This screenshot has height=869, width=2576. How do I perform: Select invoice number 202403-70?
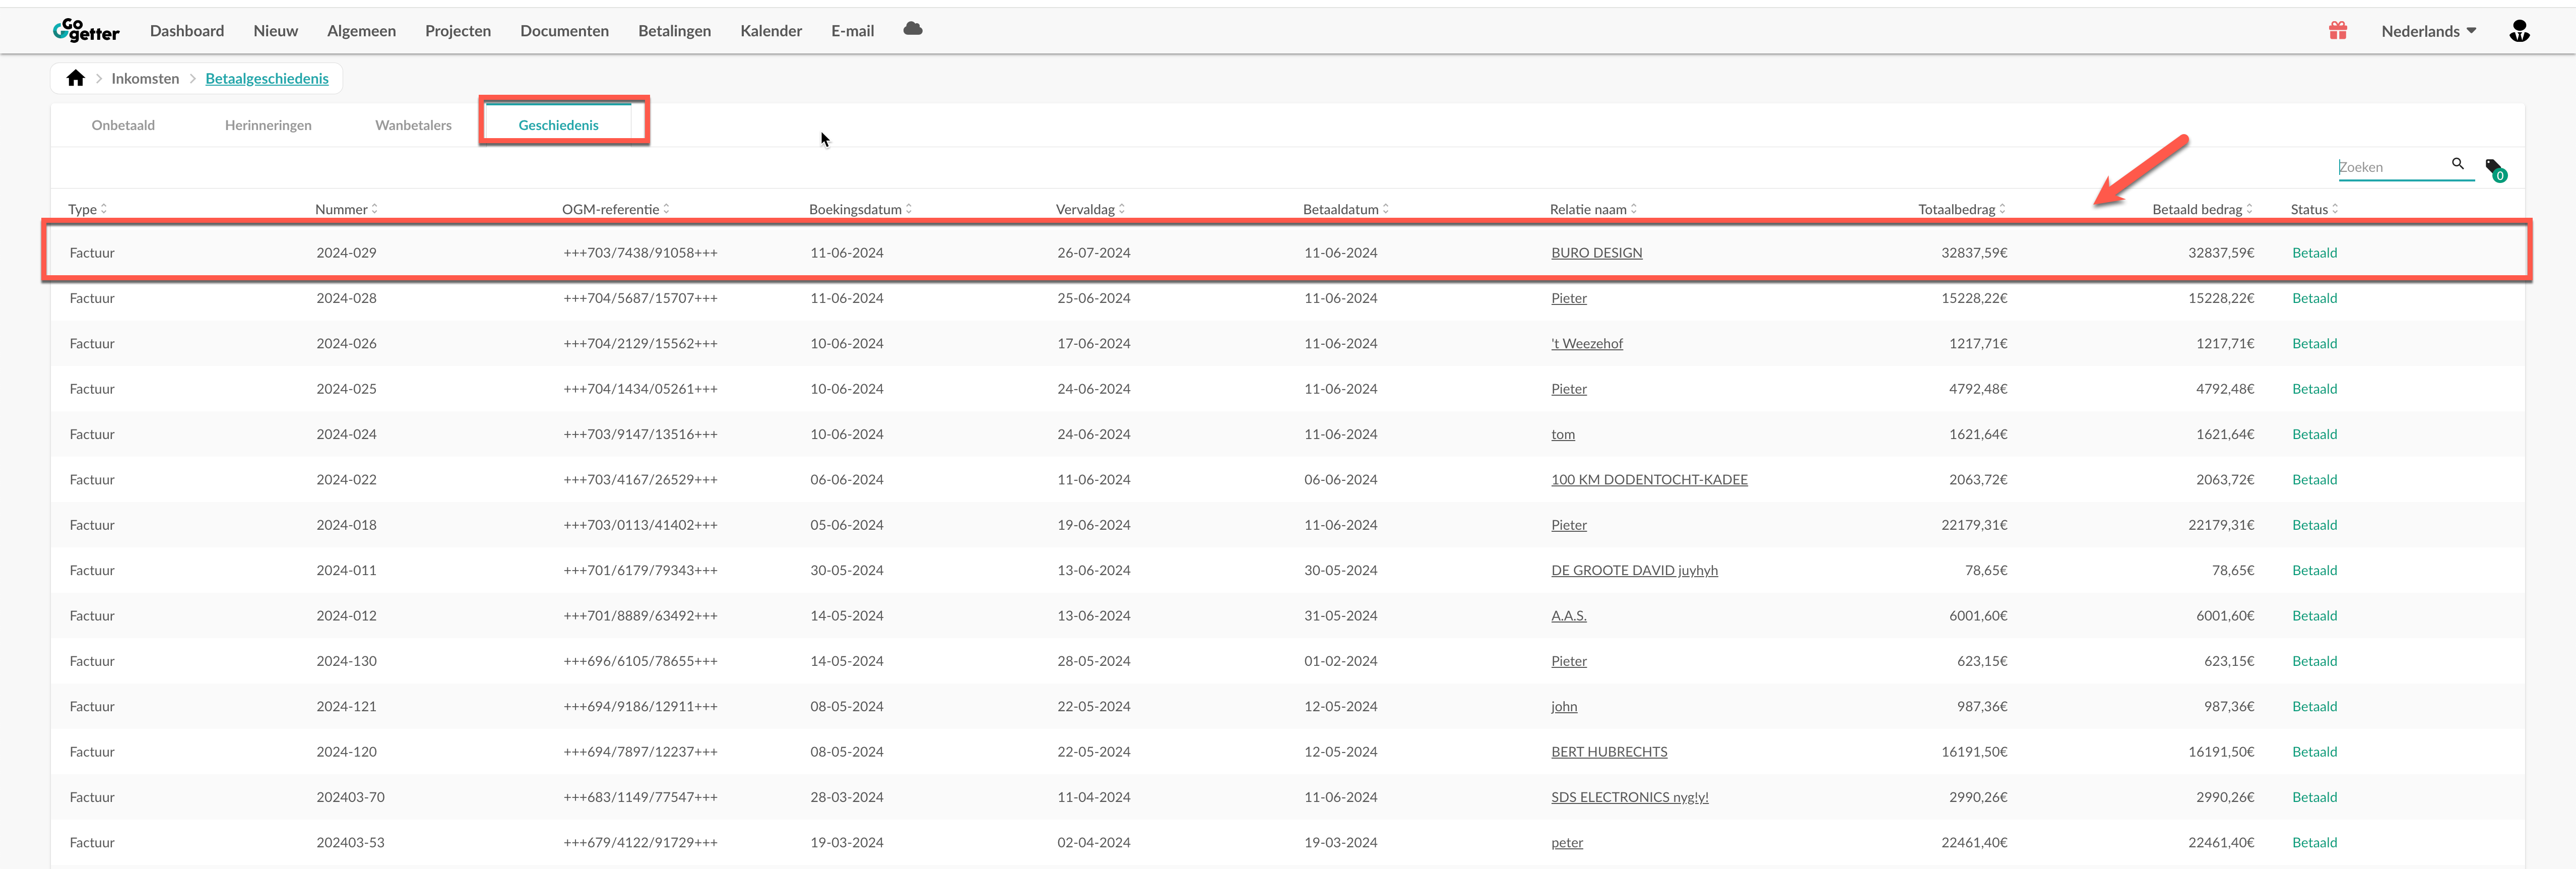pos(350,797)
